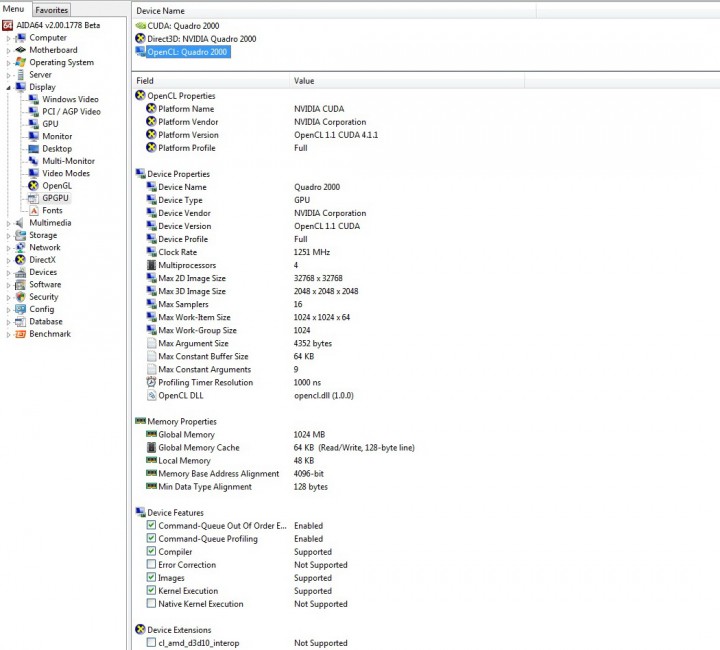
Task: Click the Video Modes icon
Action: point(34,173)
